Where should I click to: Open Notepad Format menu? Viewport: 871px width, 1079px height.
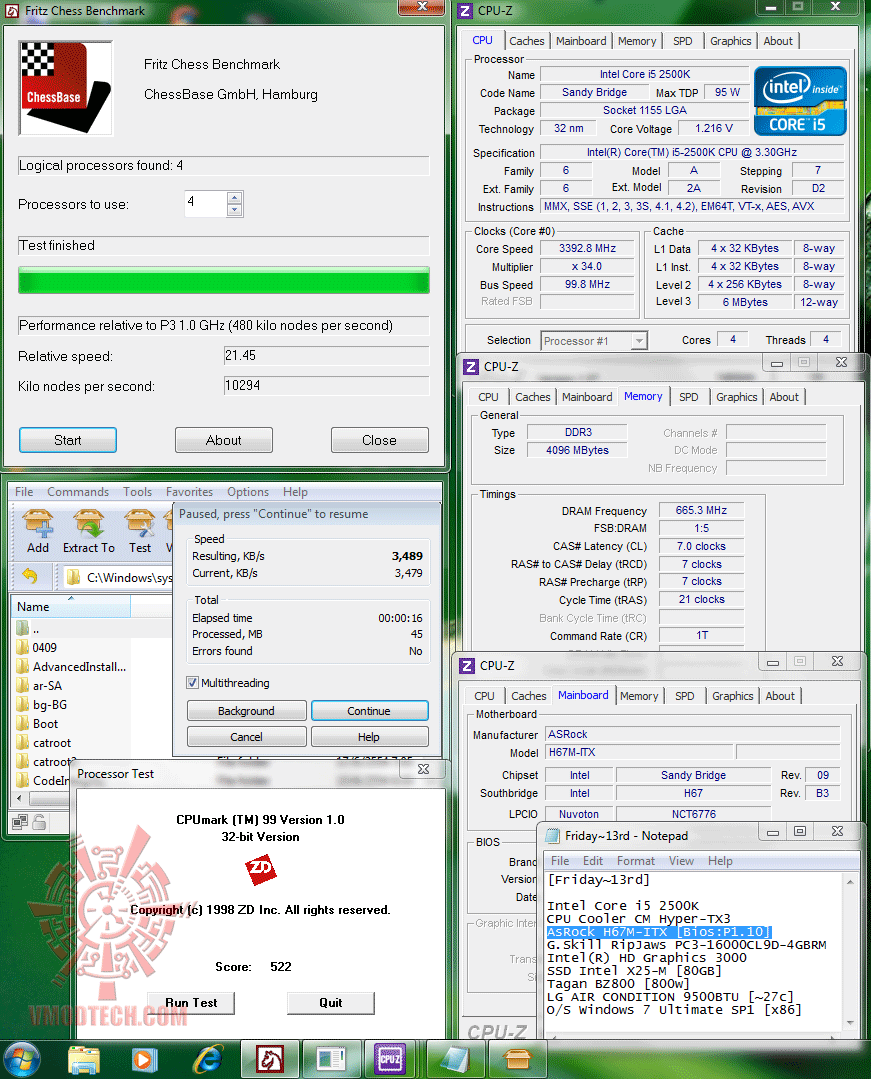pos(636,861)
